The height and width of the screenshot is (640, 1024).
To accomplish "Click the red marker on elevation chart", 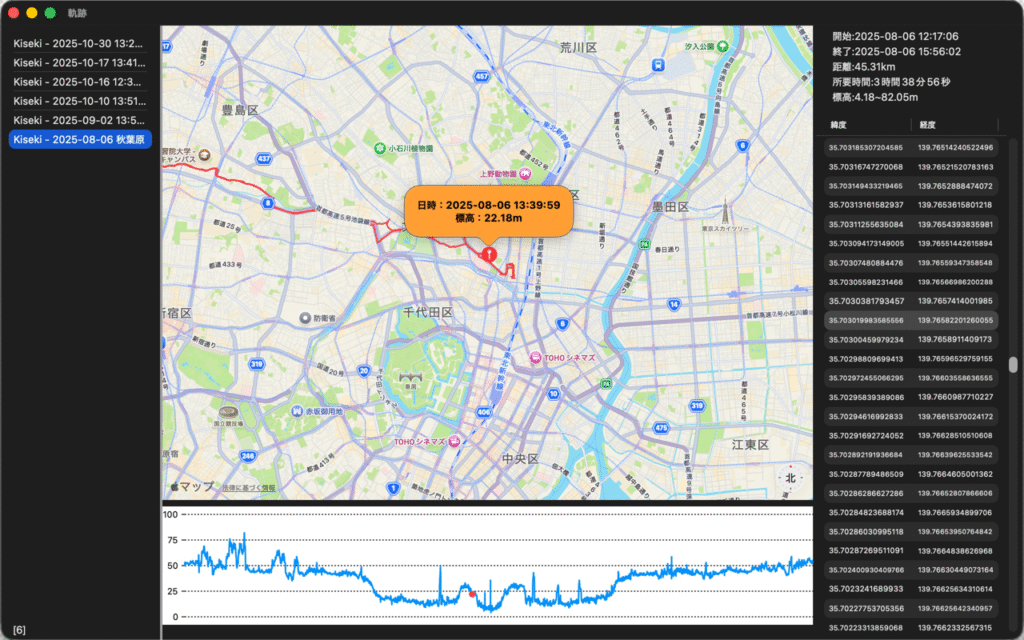I will pos(472,594).
